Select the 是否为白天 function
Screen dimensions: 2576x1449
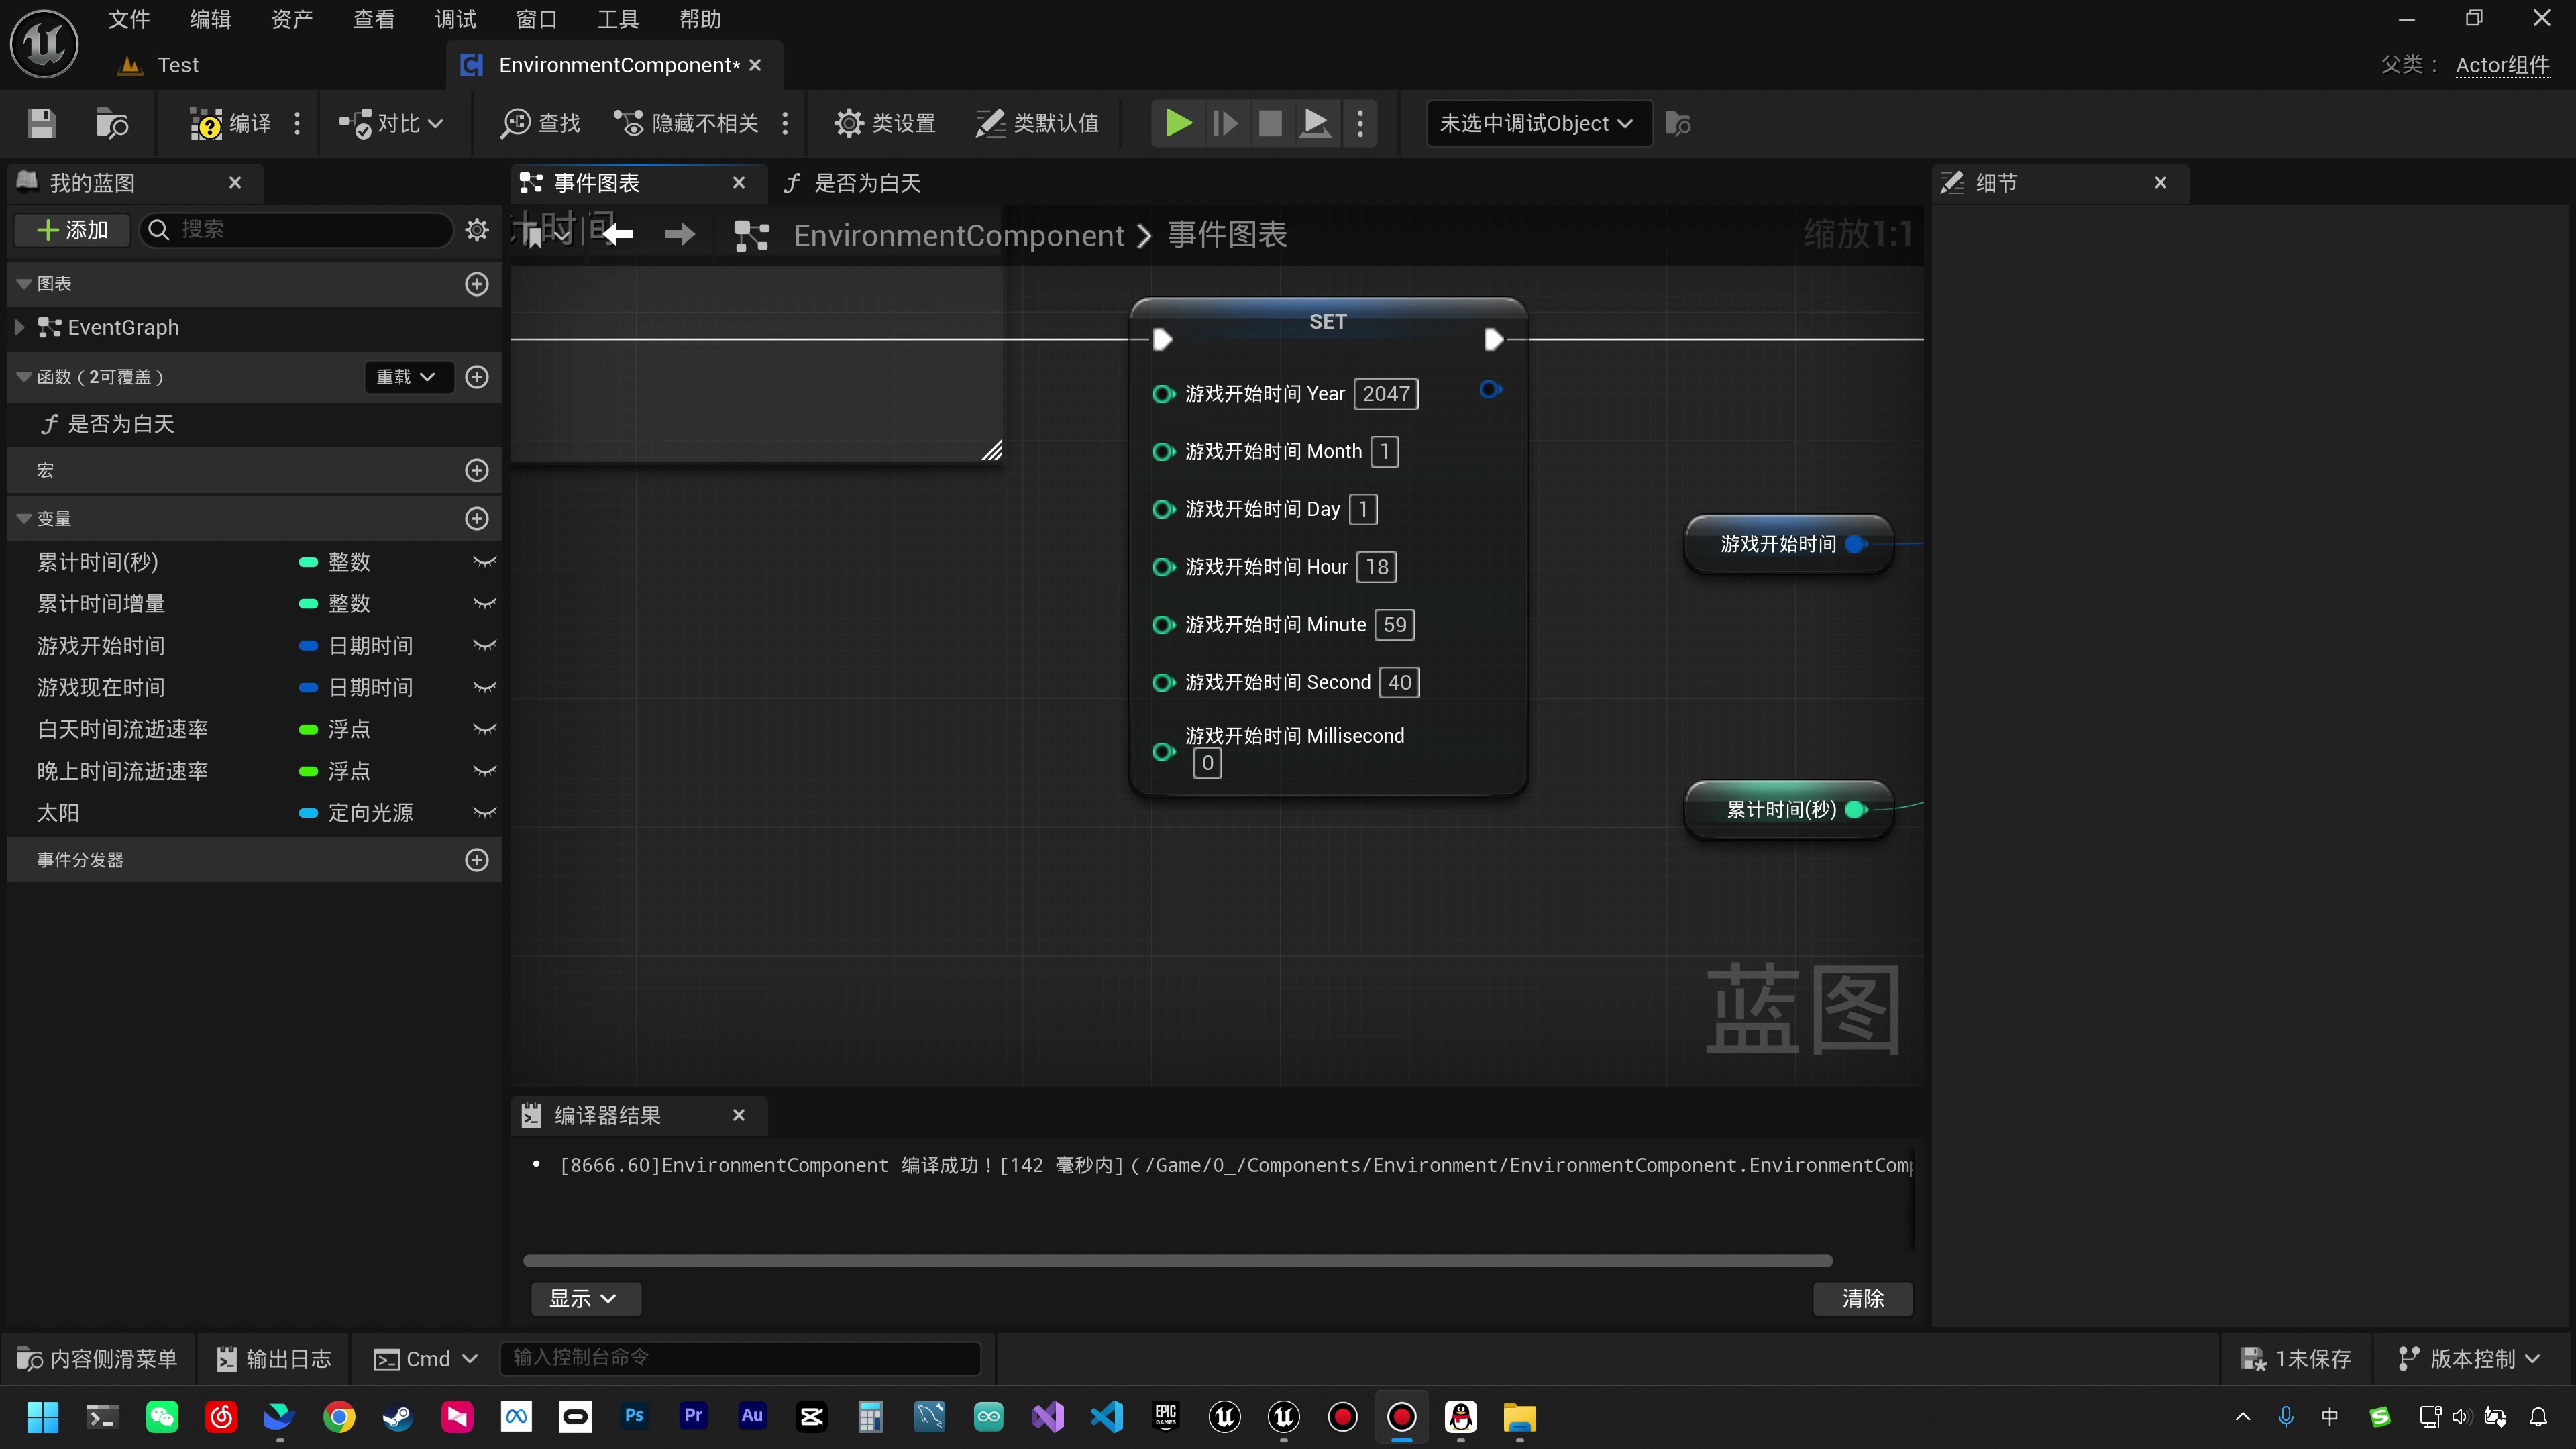pyautogui.click(x=121, y=424)
